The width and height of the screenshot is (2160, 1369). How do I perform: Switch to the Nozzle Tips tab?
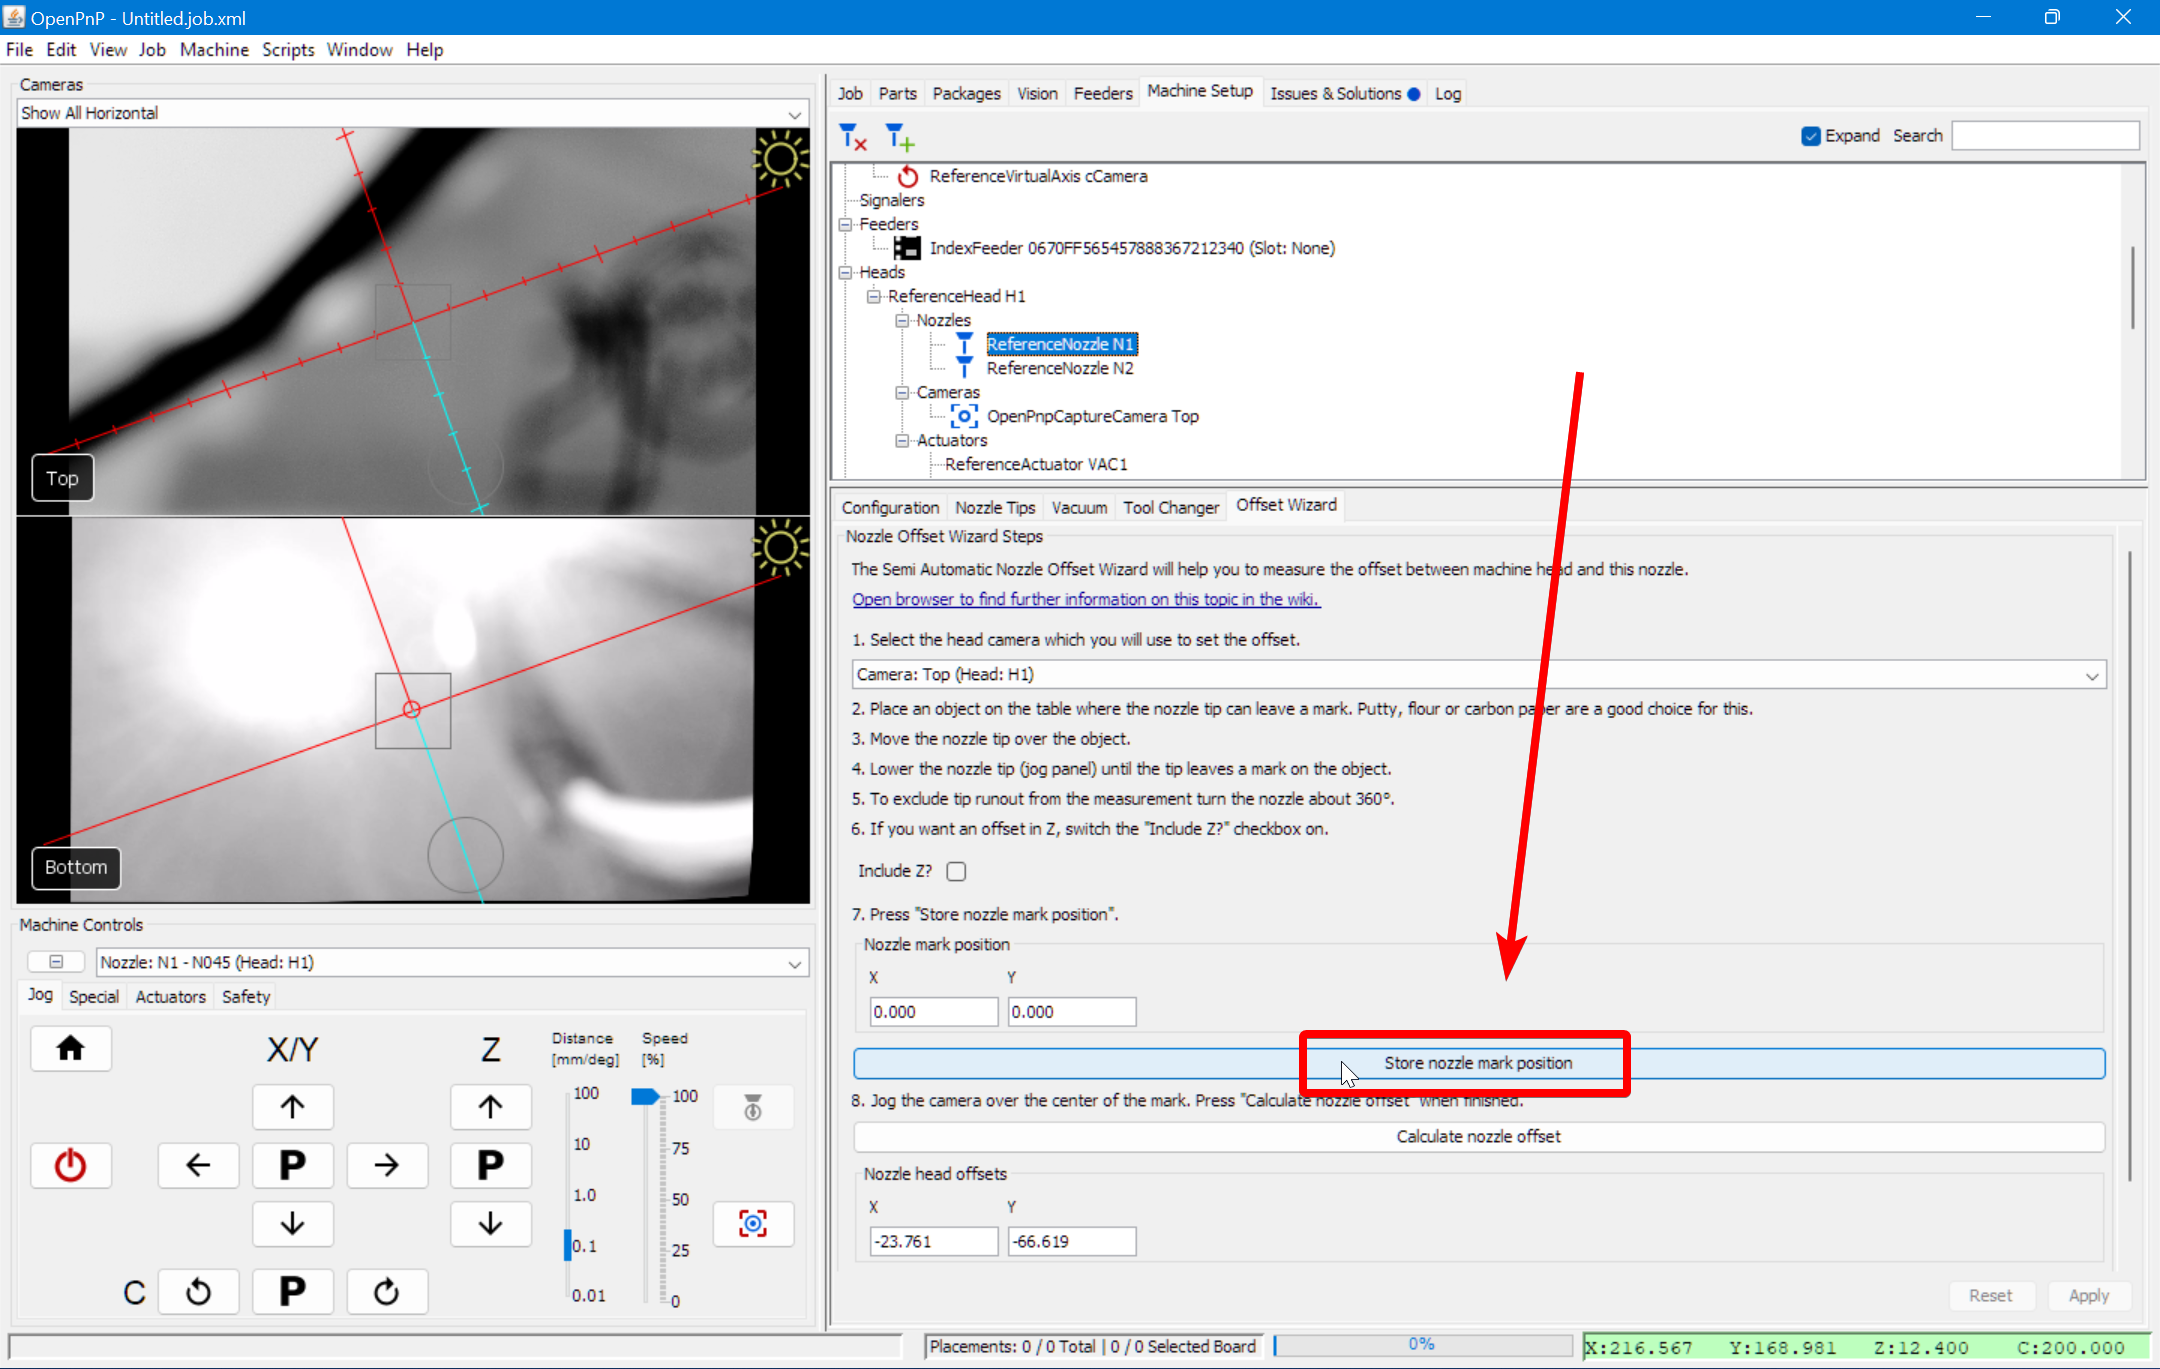point(994,507)
